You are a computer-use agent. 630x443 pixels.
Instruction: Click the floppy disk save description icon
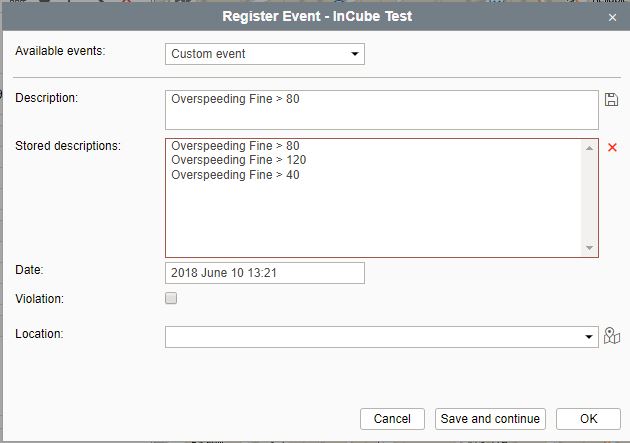click(612, 99)
